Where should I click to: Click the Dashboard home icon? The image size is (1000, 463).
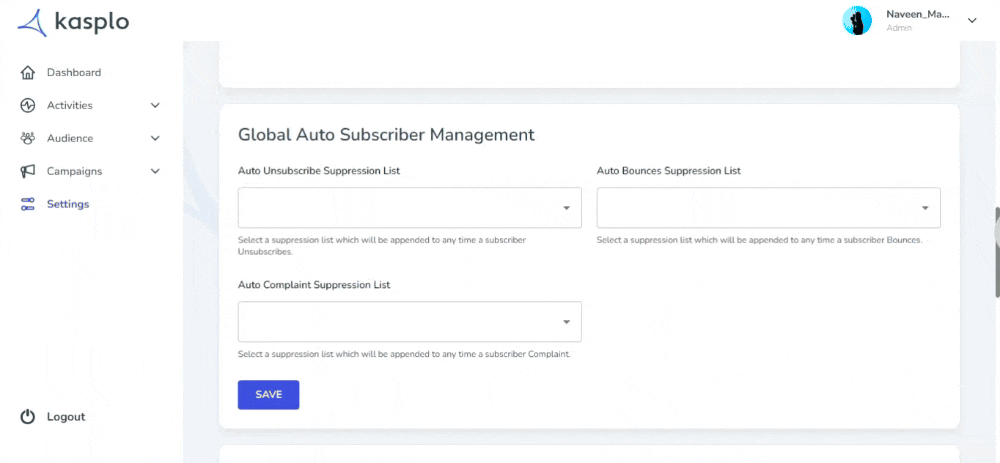pyautogui.click(x=27, y=73)
